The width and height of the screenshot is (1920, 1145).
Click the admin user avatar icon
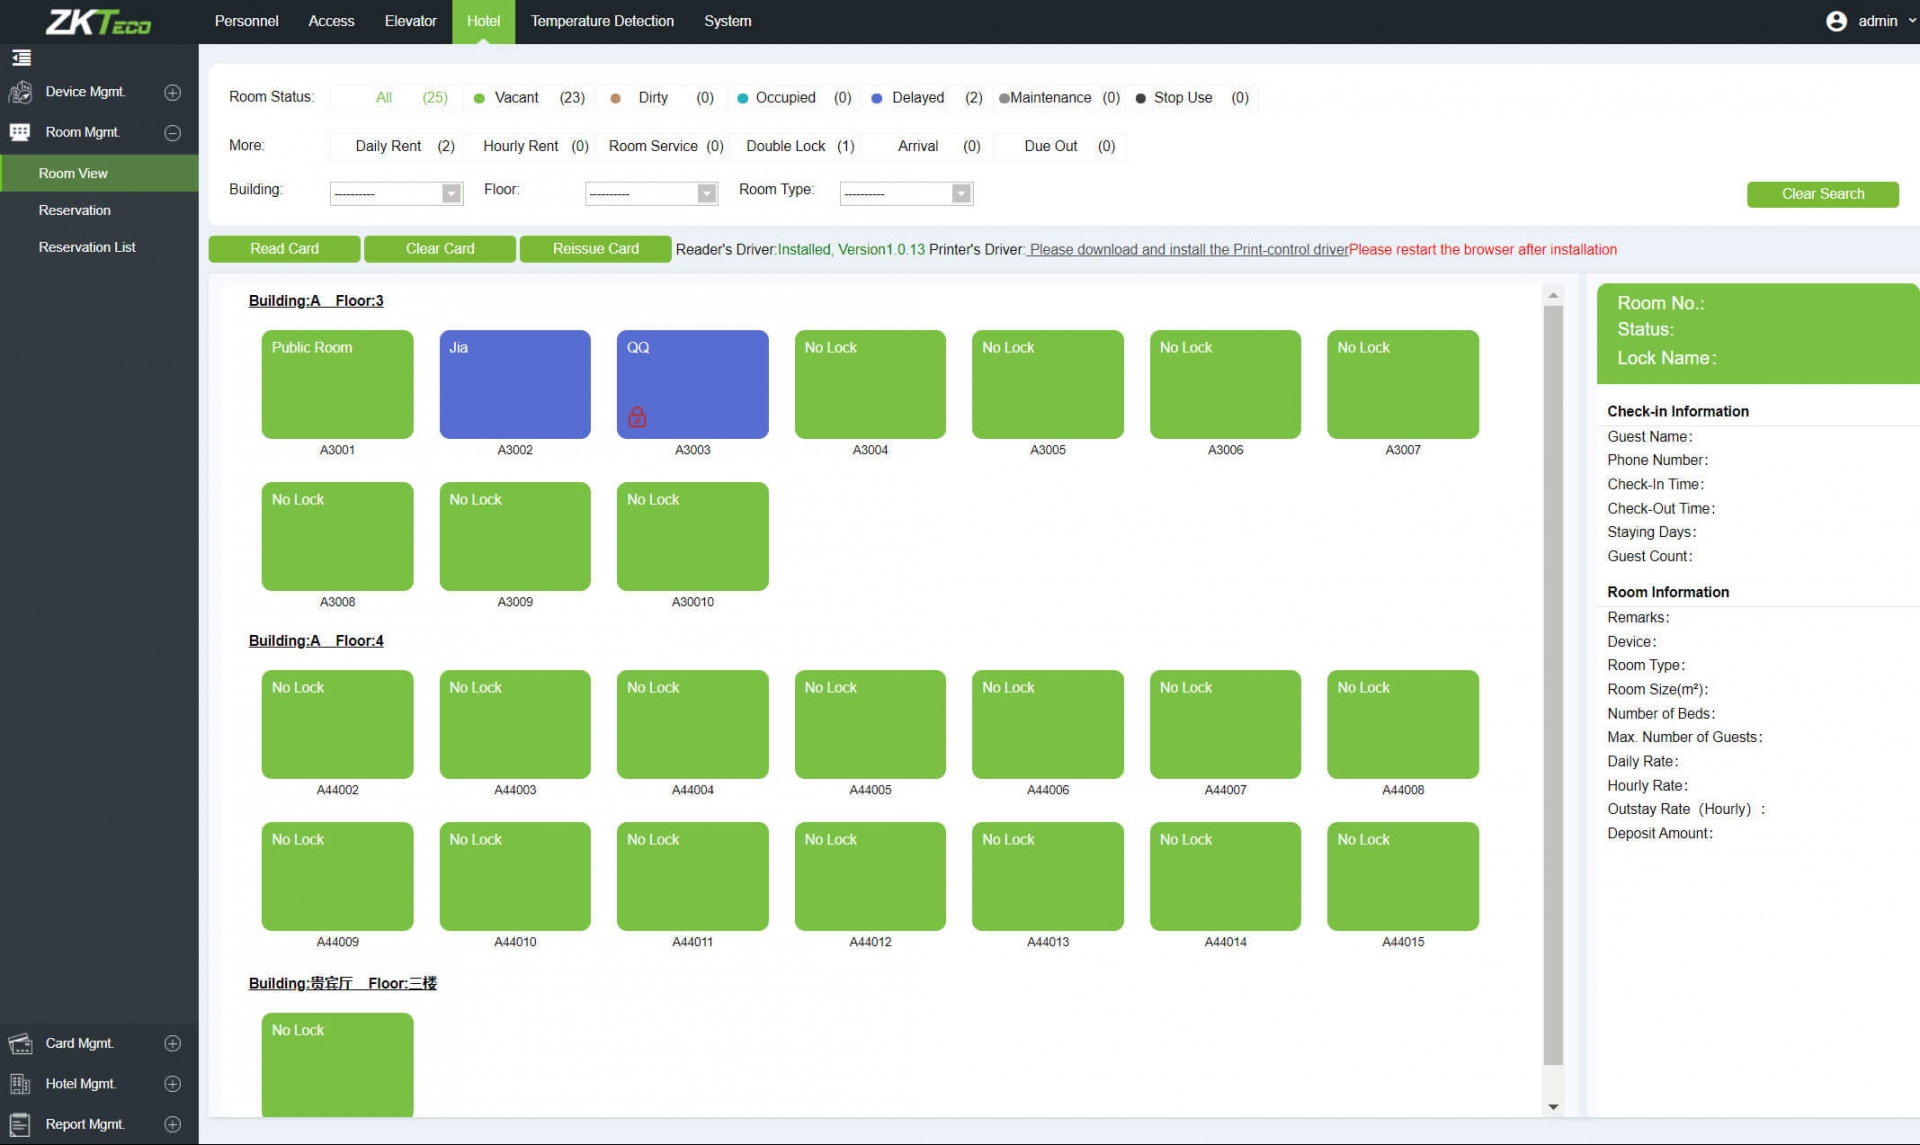coord(1836,21)
